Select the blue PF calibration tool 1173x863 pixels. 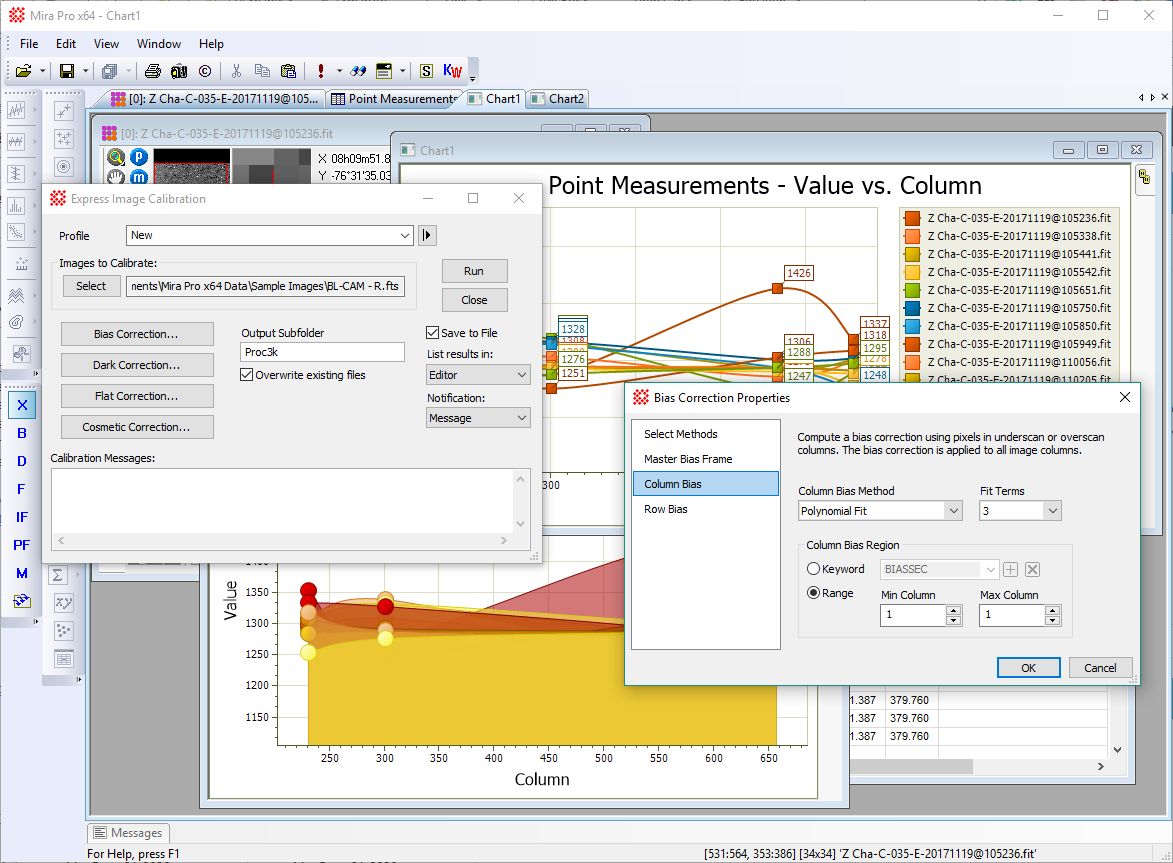tap(22, 545)
